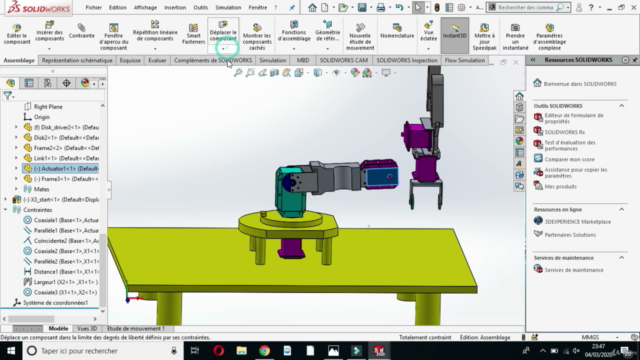Screen dimensions: 640x360
Task: Switch to Vues 3D tab
Action: [x=87, y=329]
